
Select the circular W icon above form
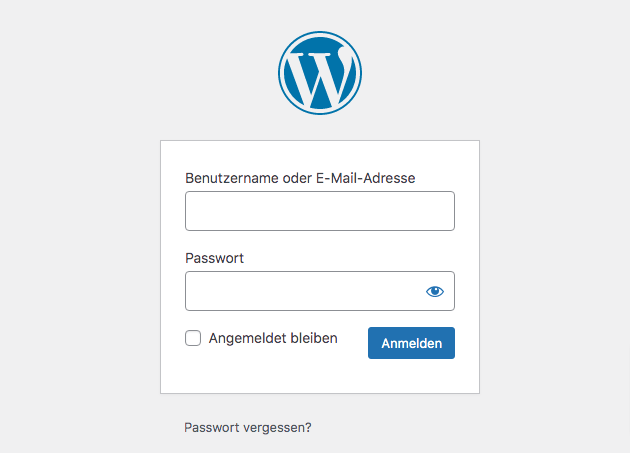[320, 73]
